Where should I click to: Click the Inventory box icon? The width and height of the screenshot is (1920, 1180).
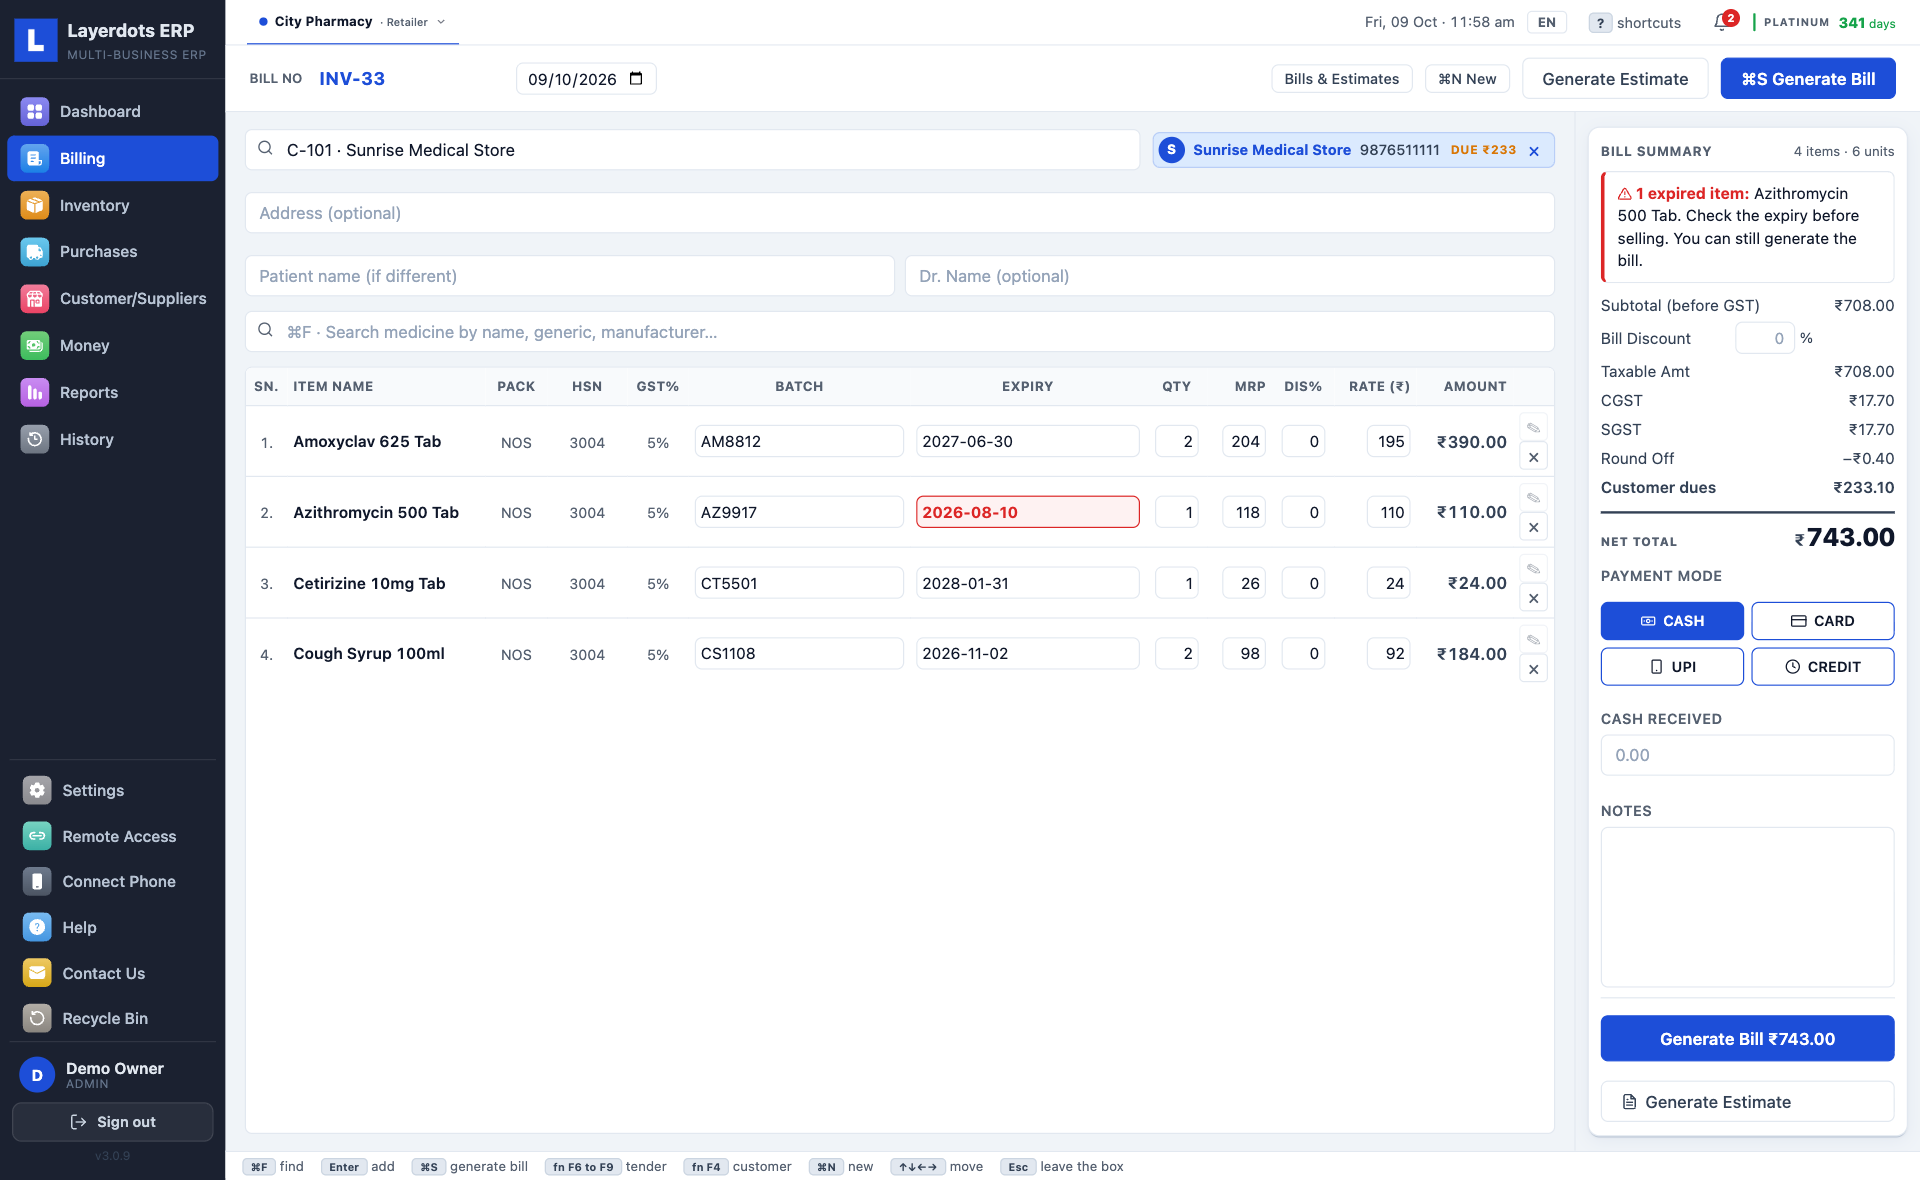click(35, 205)
